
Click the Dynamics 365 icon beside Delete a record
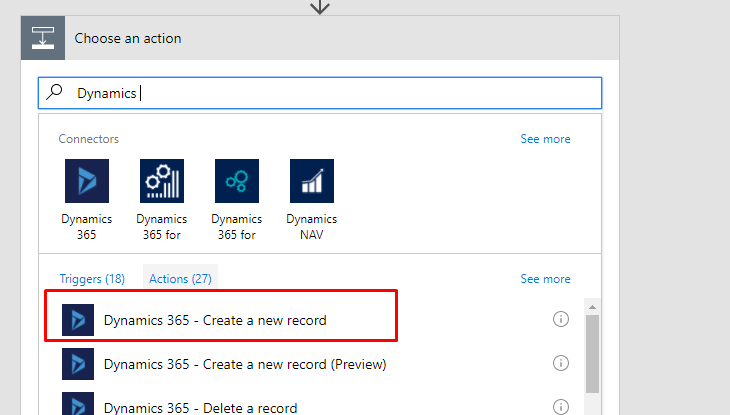point(78,403)
